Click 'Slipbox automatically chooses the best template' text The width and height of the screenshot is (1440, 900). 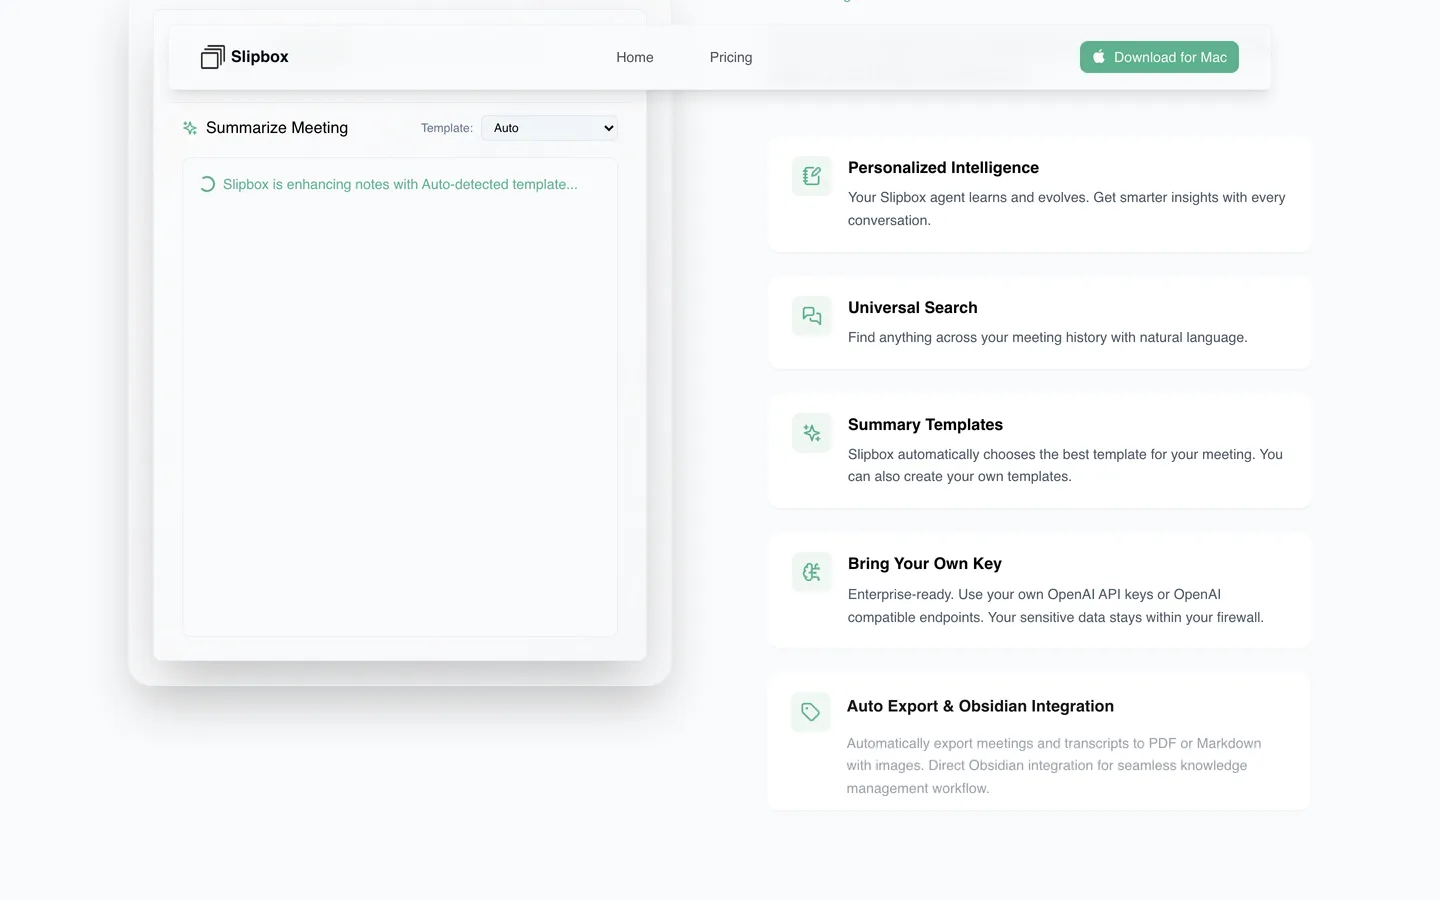pyautogui.click(x=1065, y=465)
